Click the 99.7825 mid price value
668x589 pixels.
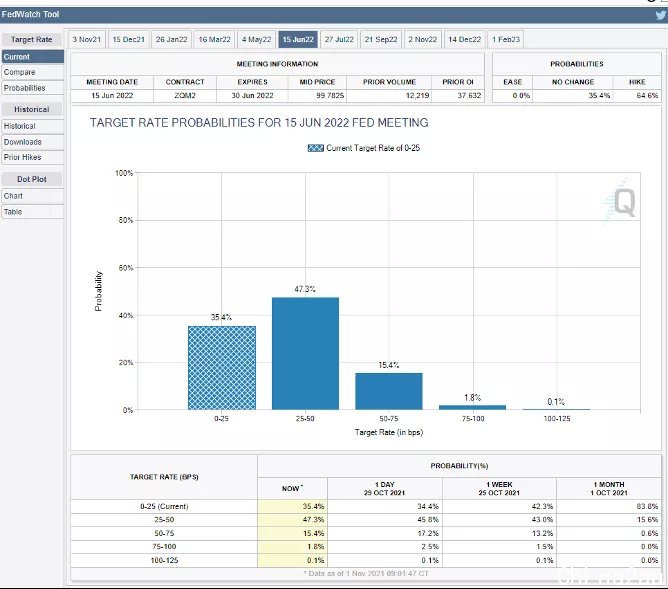point(330,95)
